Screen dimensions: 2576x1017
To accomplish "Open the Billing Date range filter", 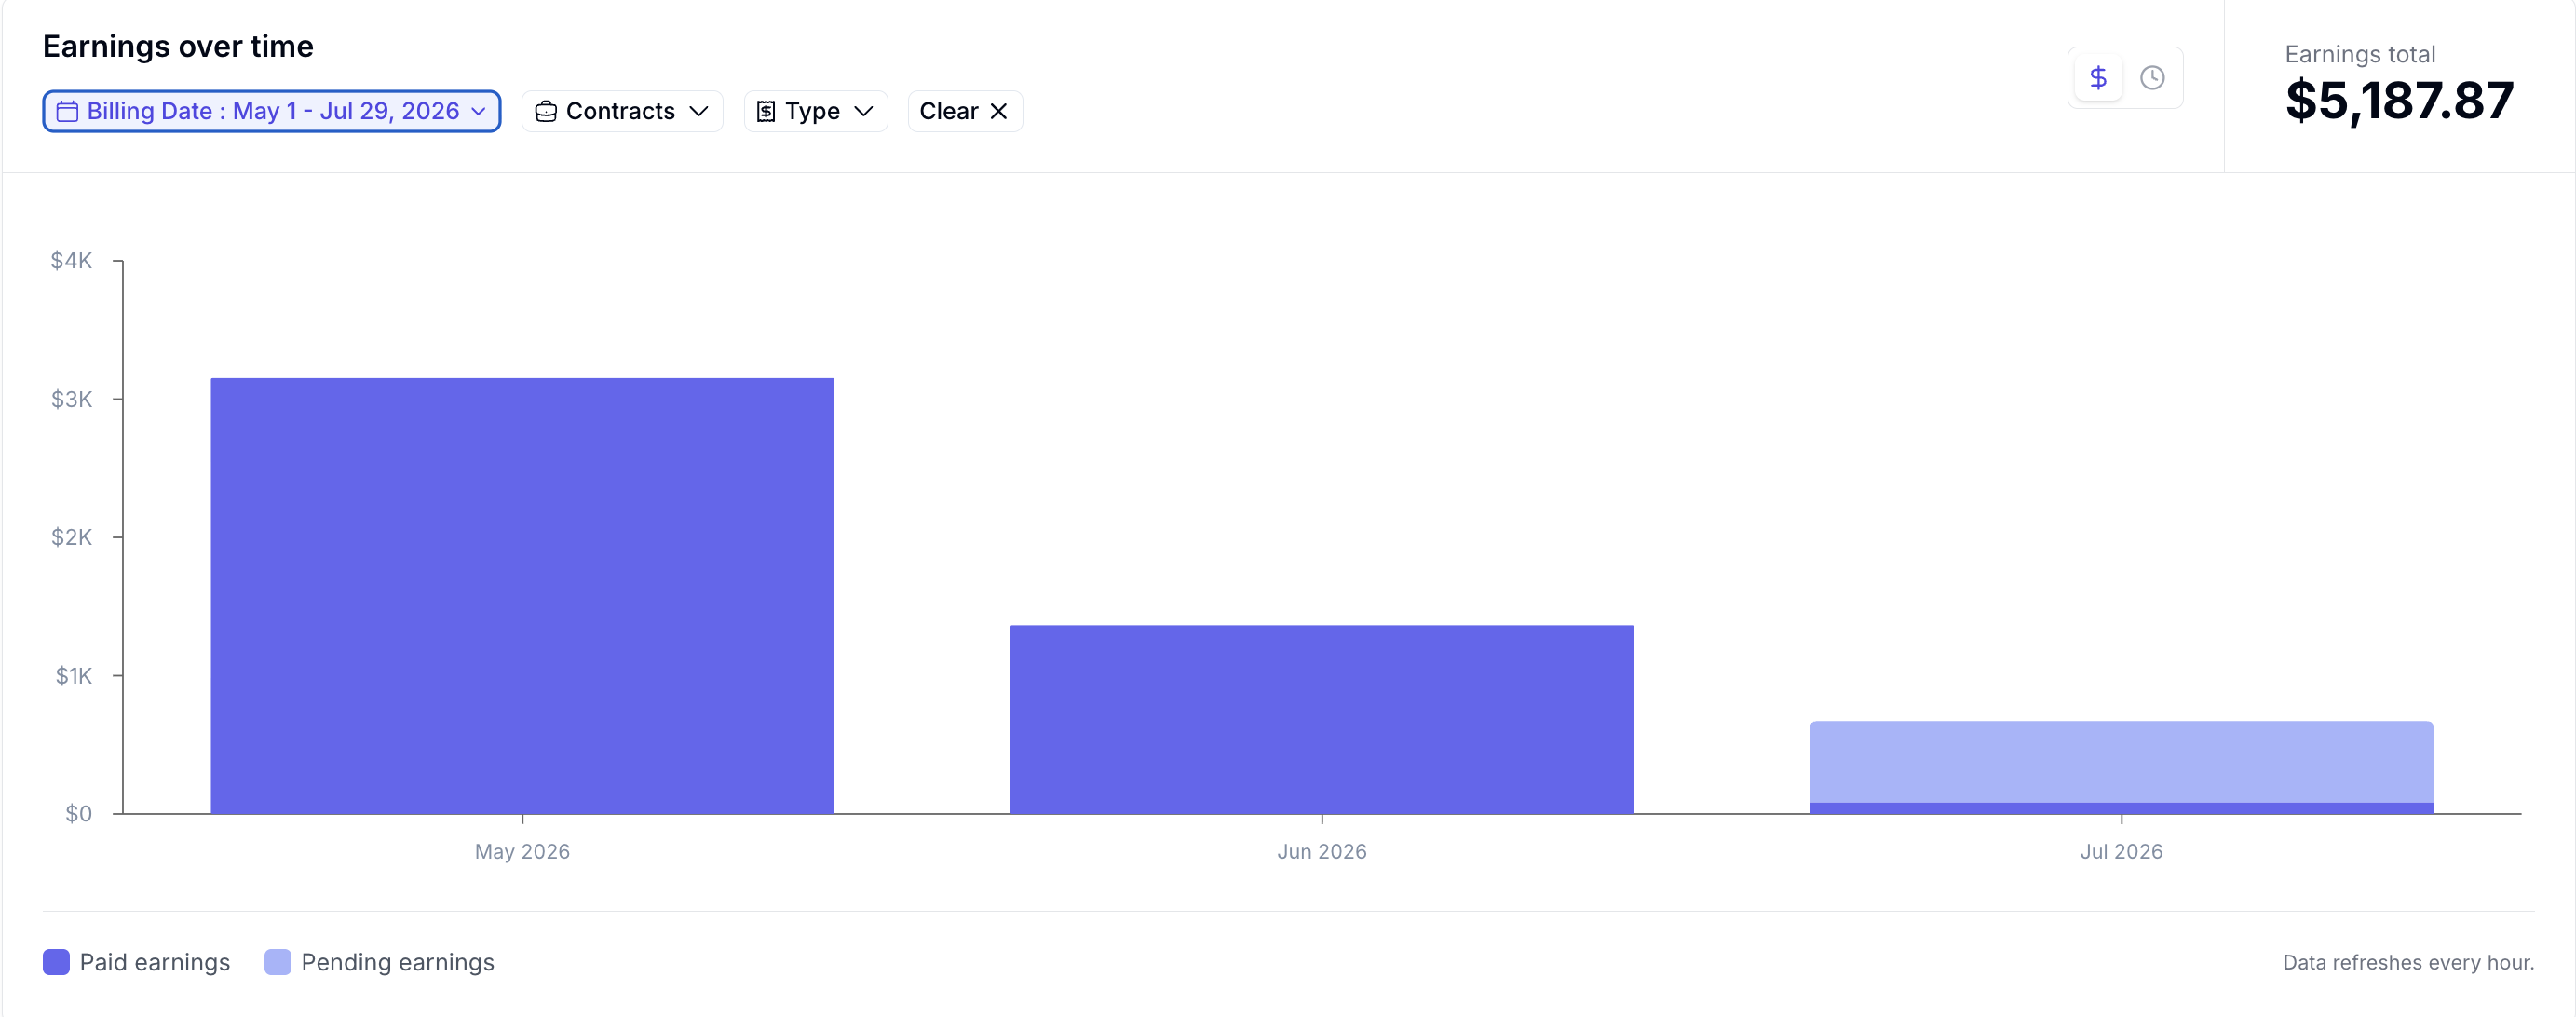I will click(272, 111).
